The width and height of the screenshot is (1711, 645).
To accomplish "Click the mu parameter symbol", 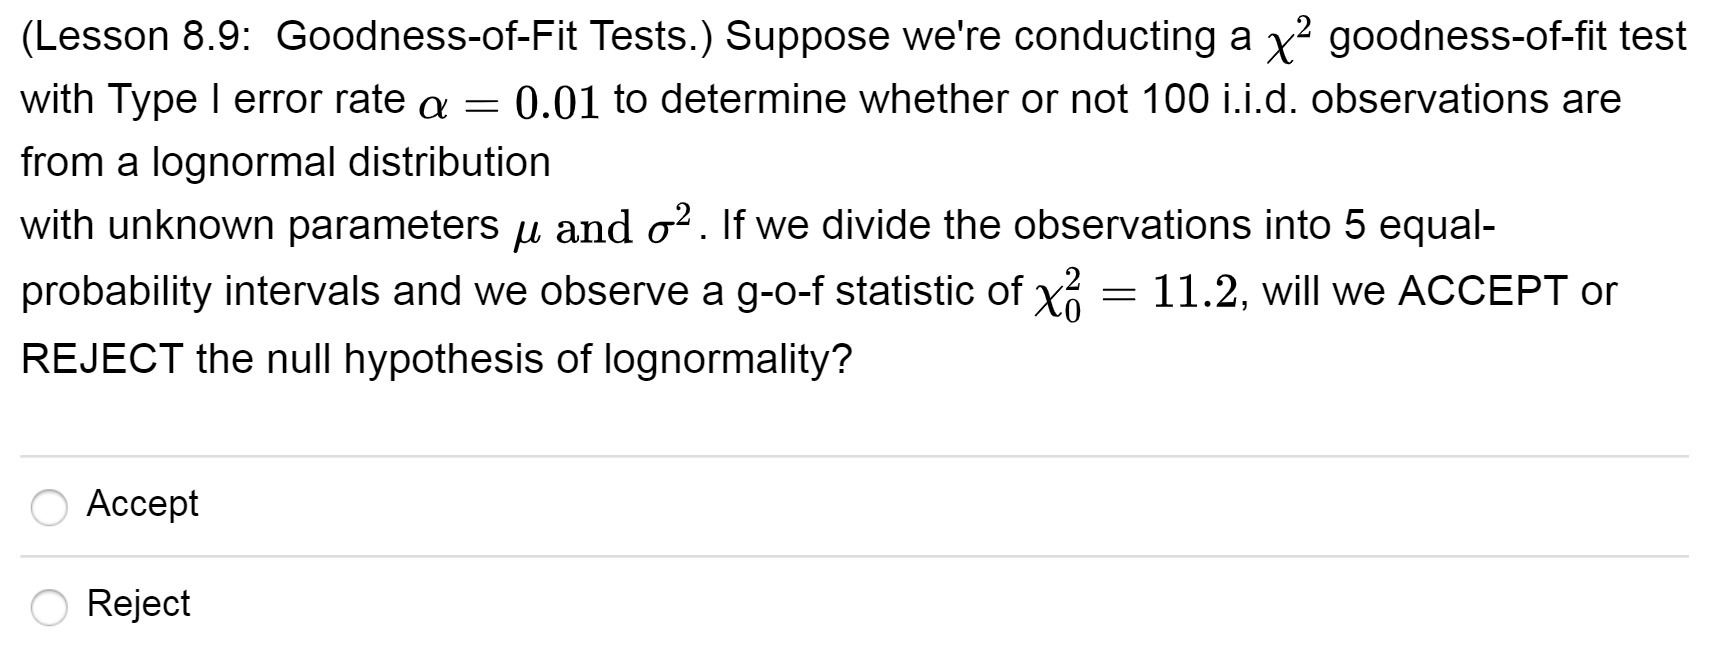I will [x=524, y=230].
